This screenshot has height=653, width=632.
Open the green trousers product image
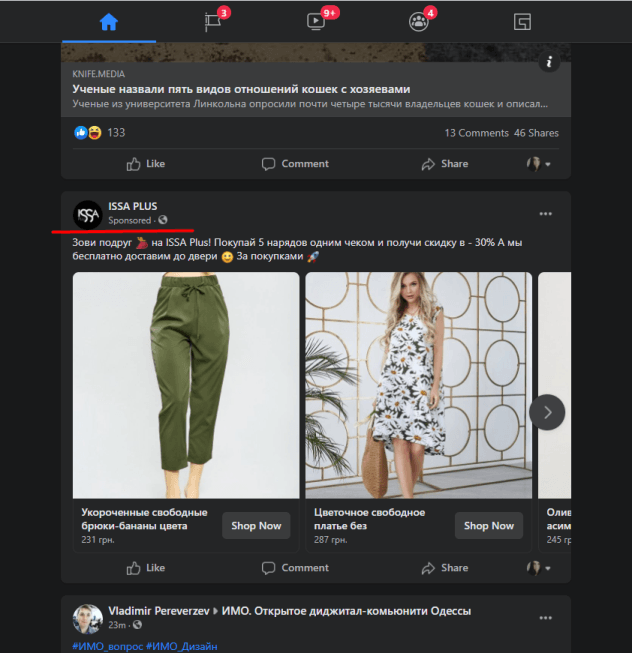coord(186,385)
